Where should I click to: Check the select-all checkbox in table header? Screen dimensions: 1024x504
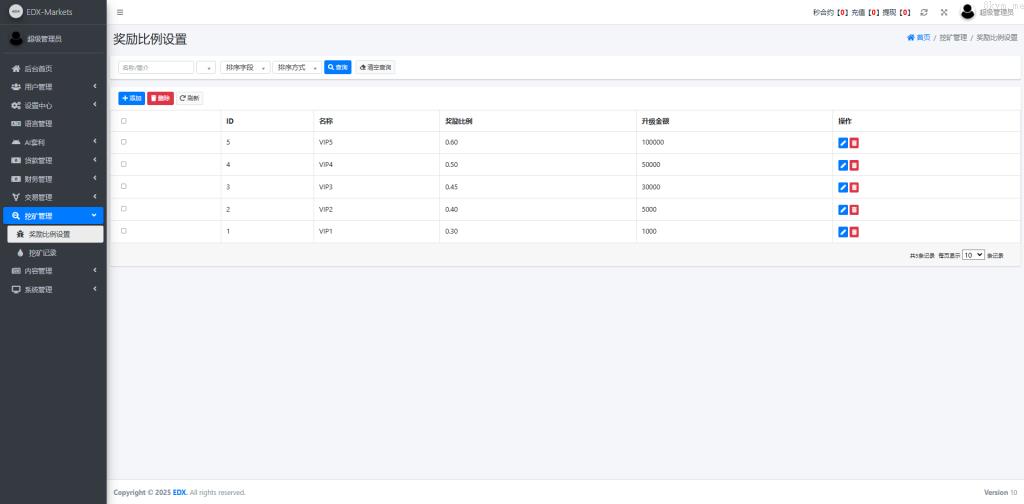click(124, 121)
